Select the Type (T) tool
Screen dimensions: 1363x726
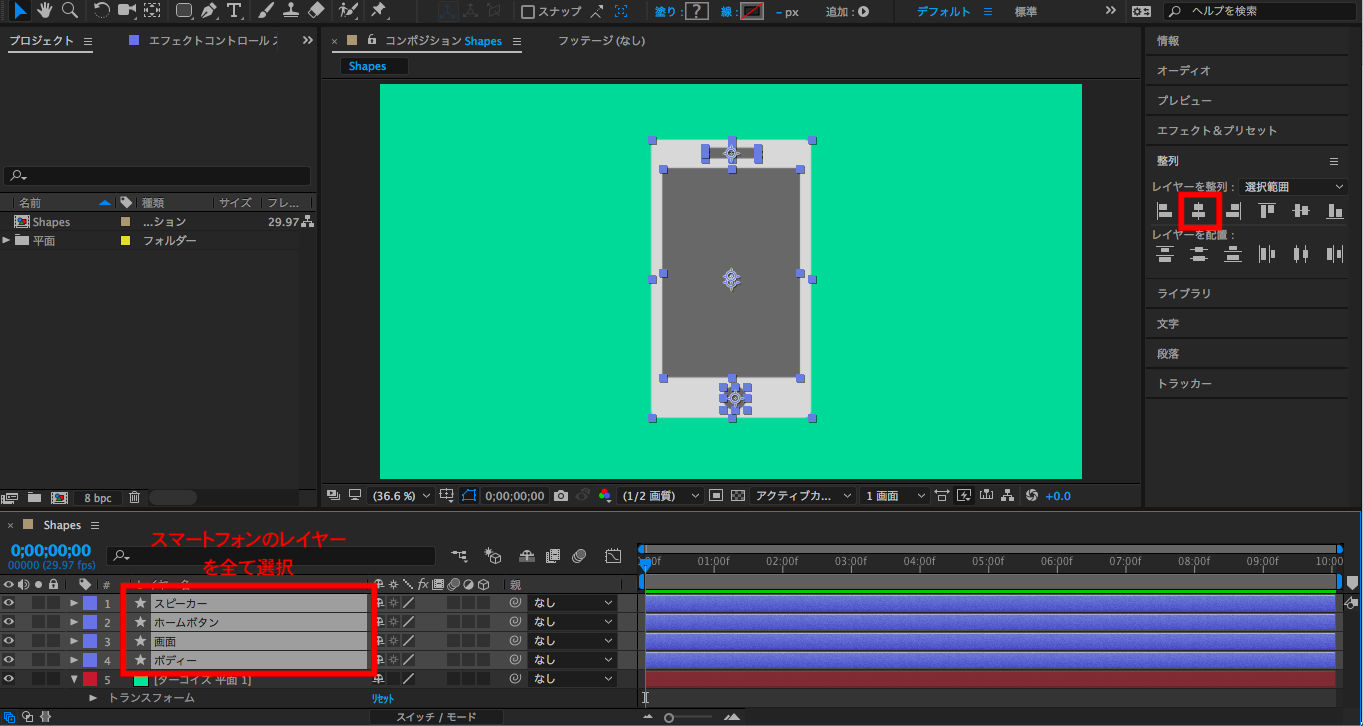pyautogui.click(x=234, y=11)
